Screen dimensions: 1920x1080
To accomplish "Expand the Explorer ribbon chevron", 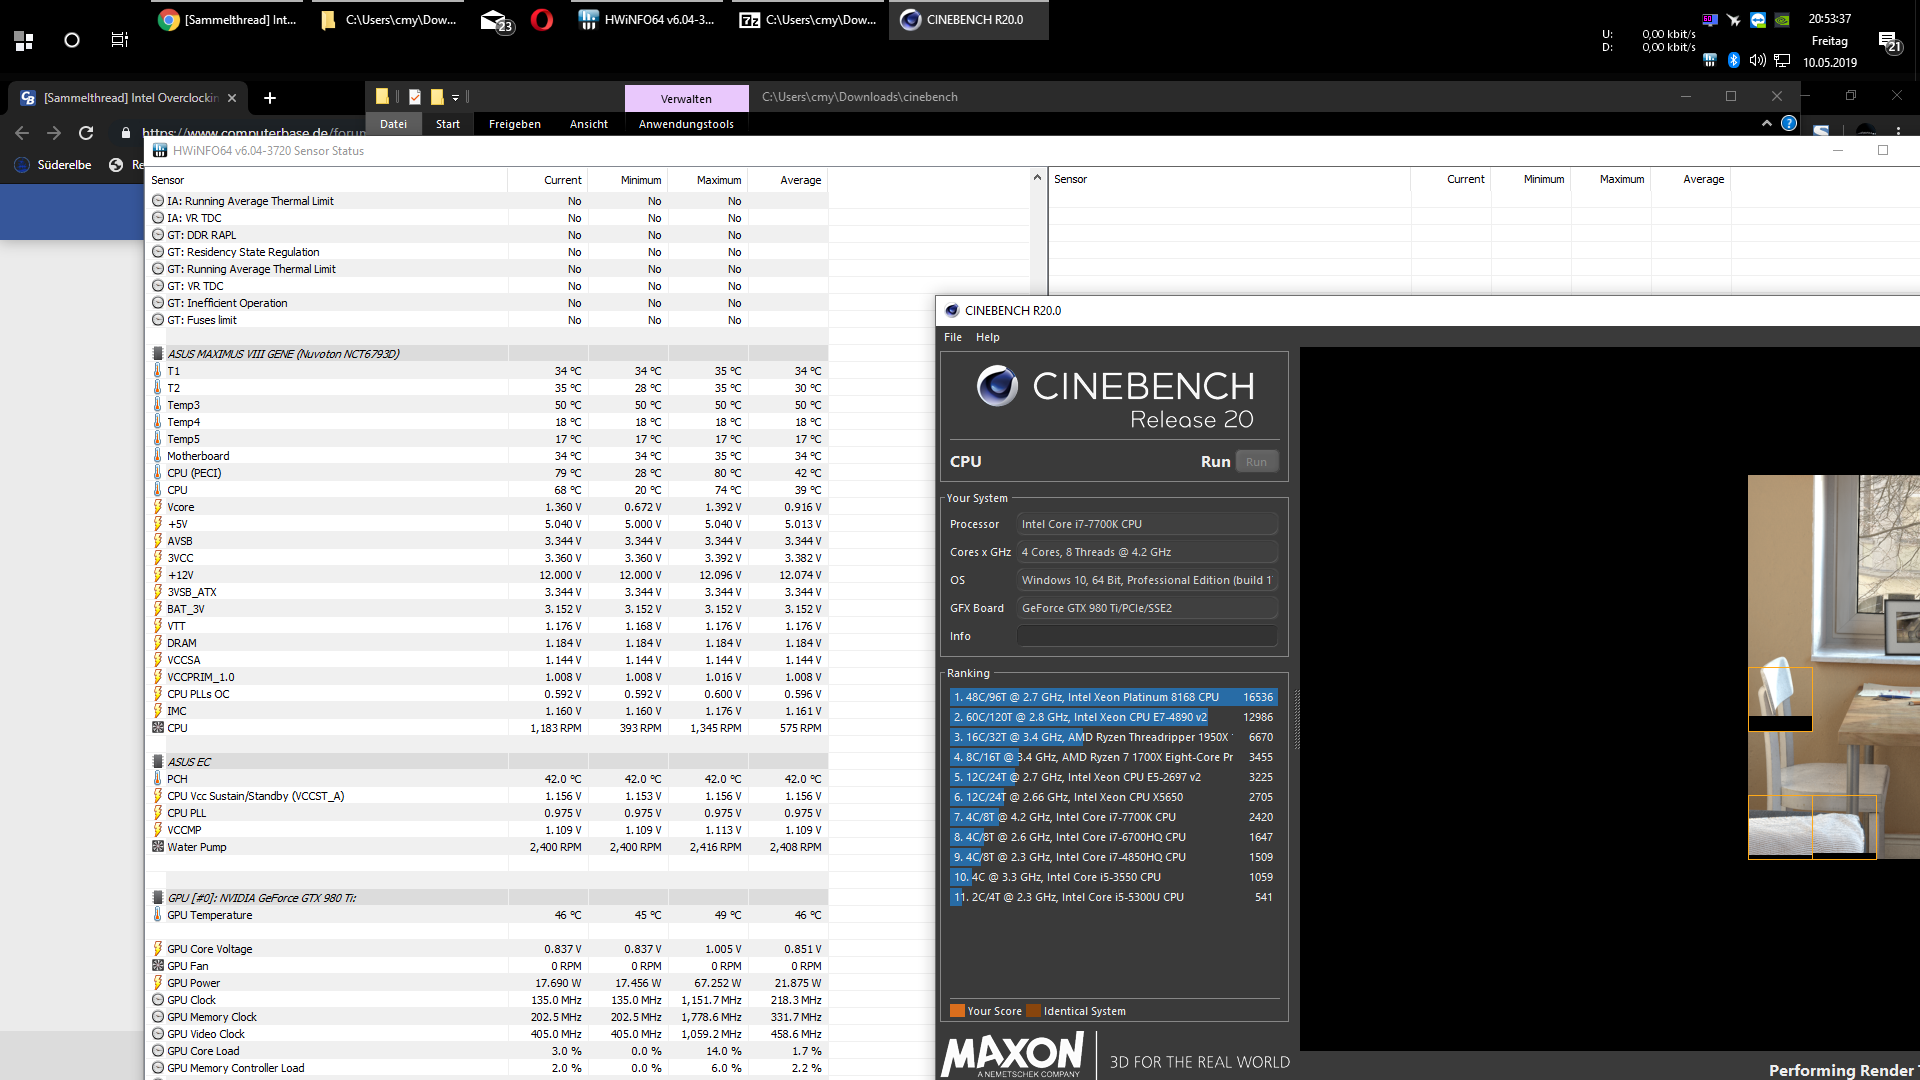I will pyautogui.click(x=1766, y=124).
